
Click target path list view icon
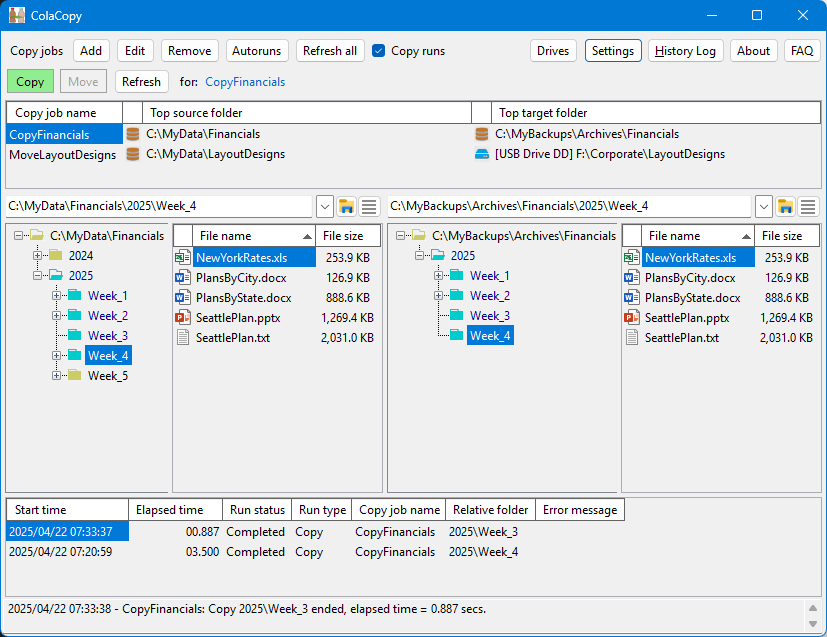[808, 206]
